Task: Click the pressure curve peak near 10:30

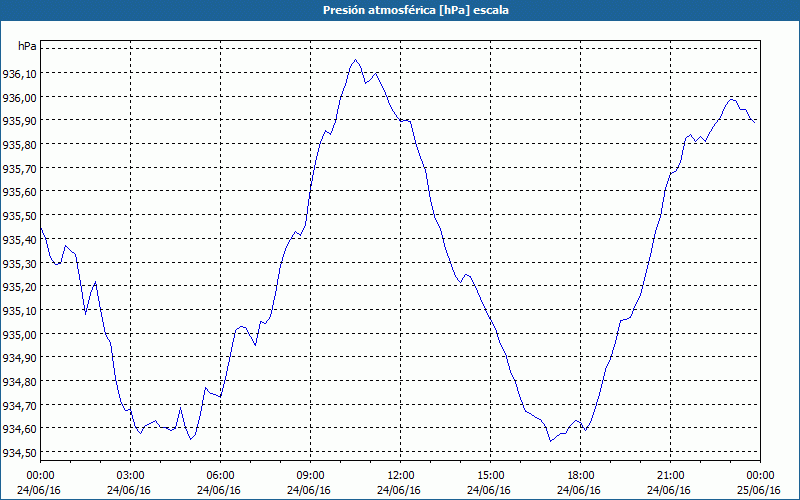Action: [x=356, y=60]
